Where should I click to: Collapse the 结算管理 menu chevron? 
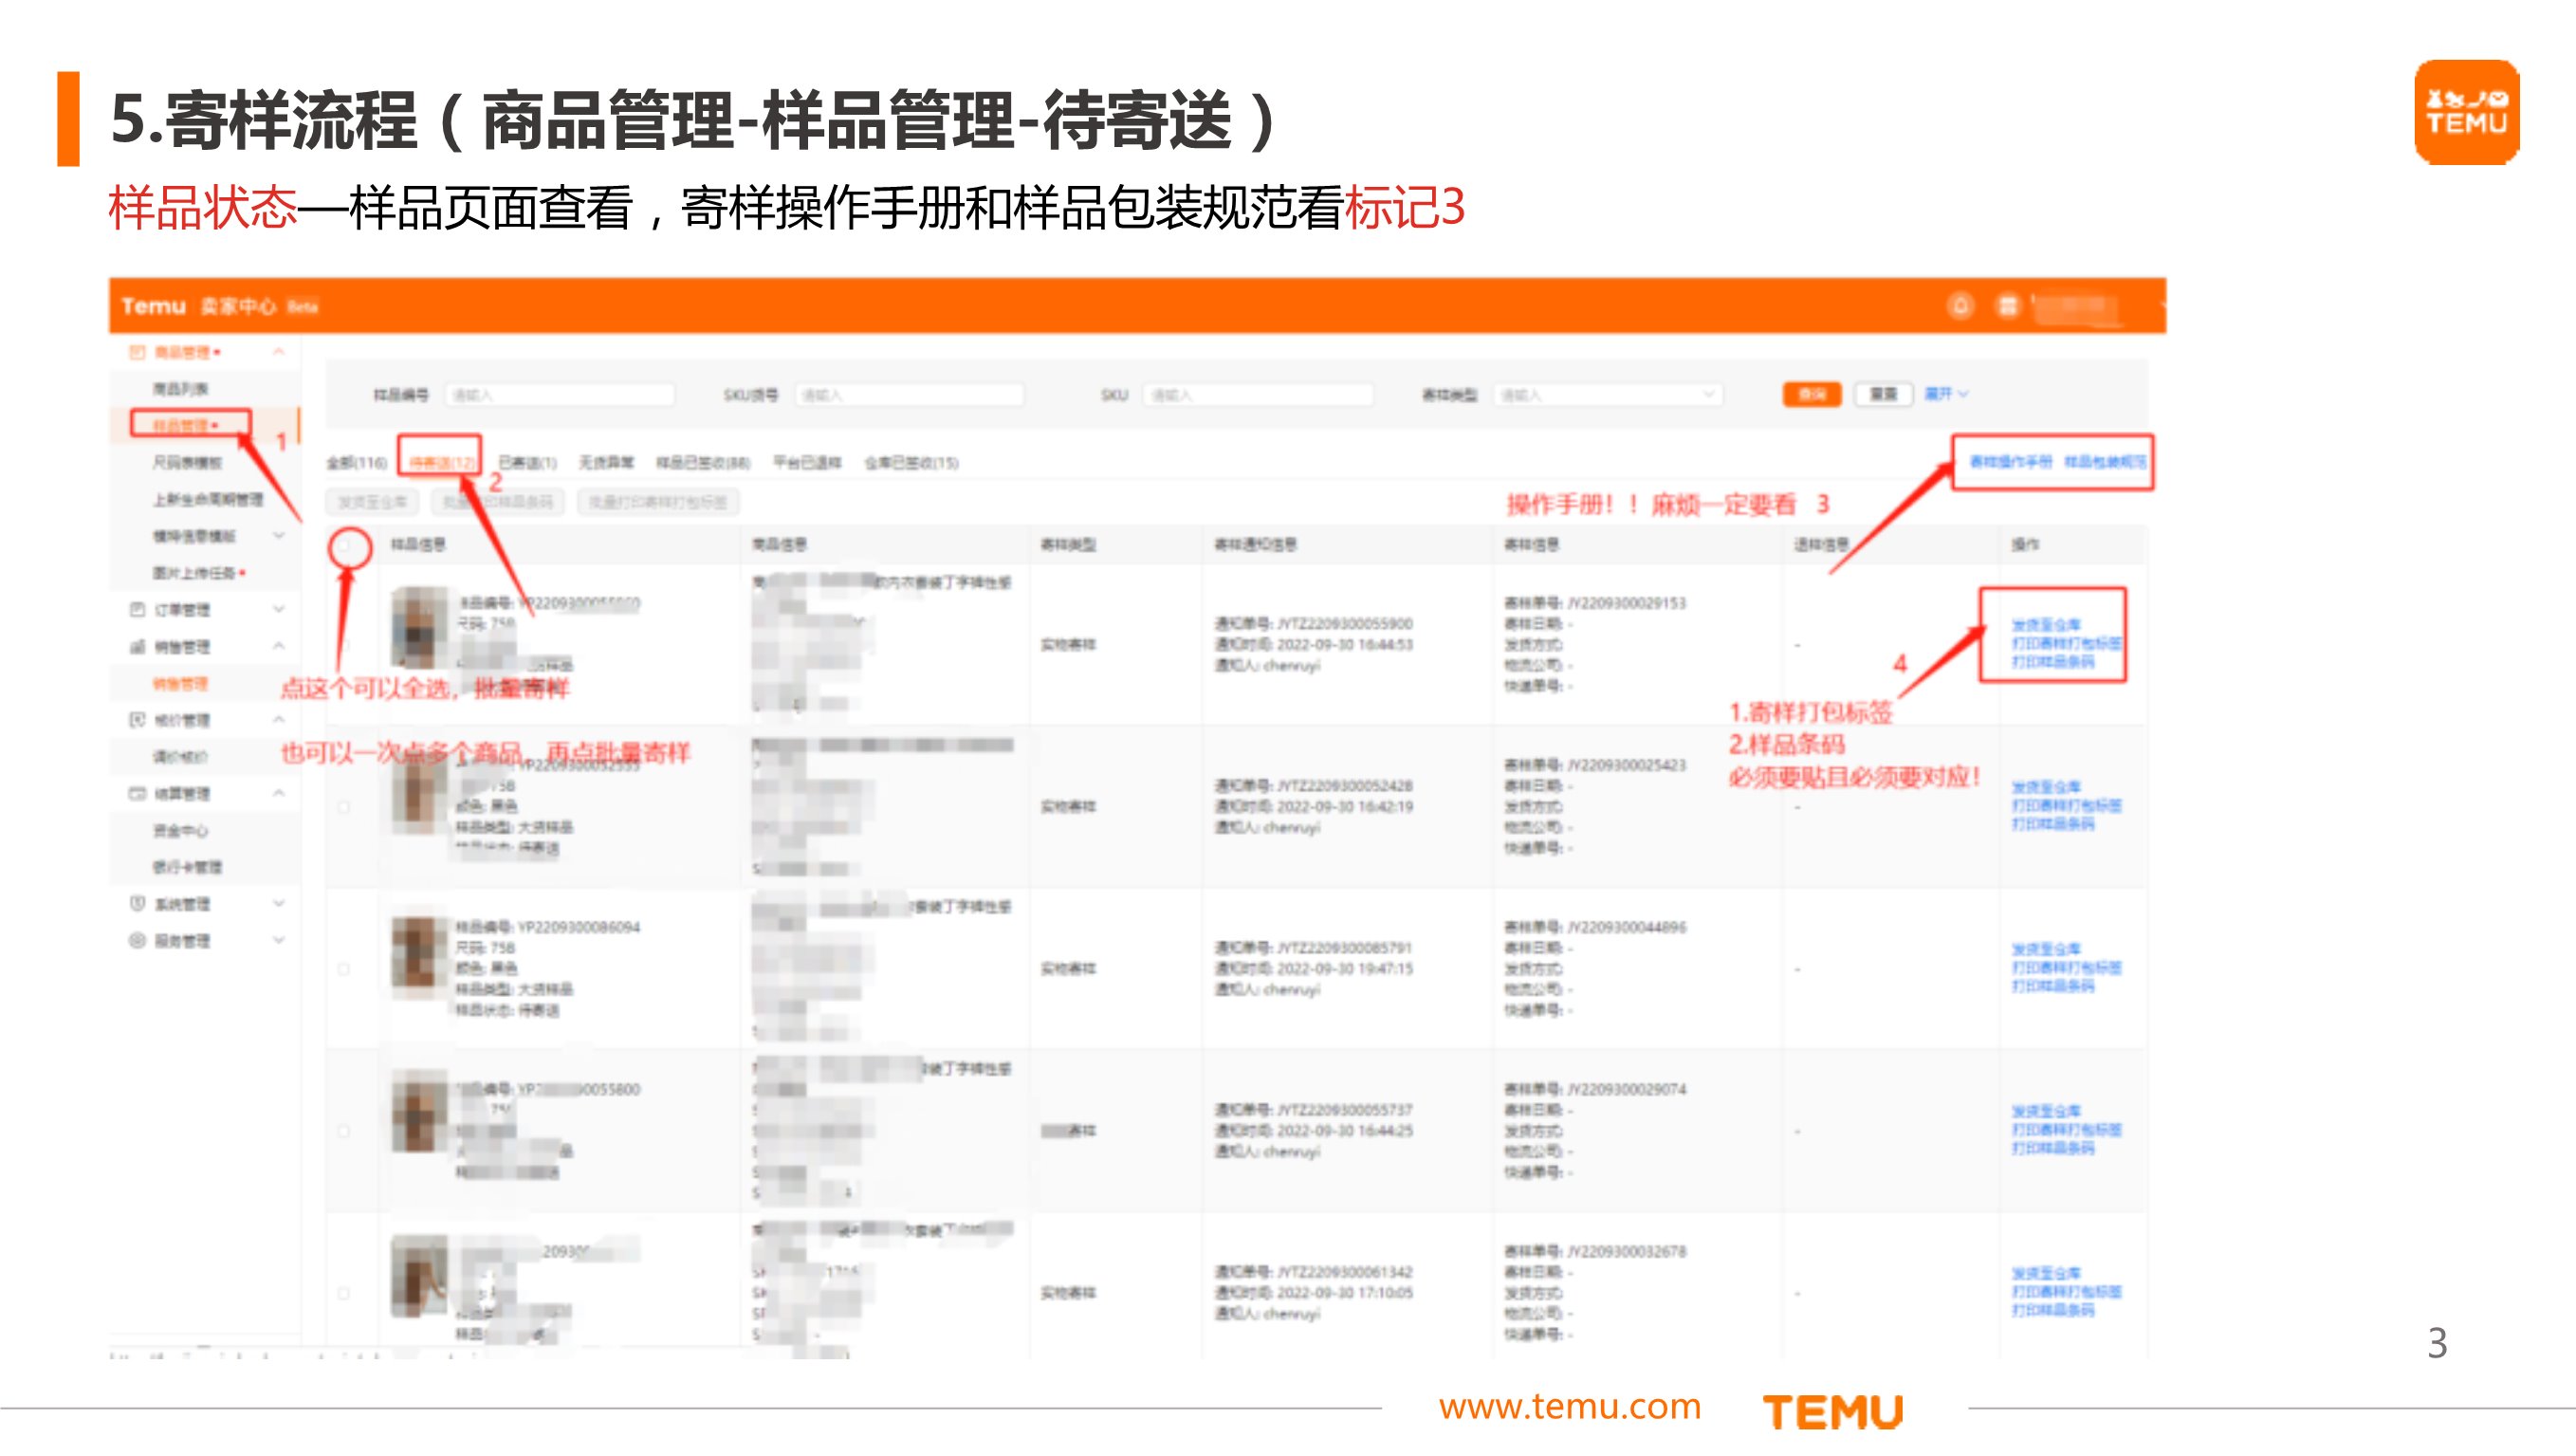click(x=279, y=793)
